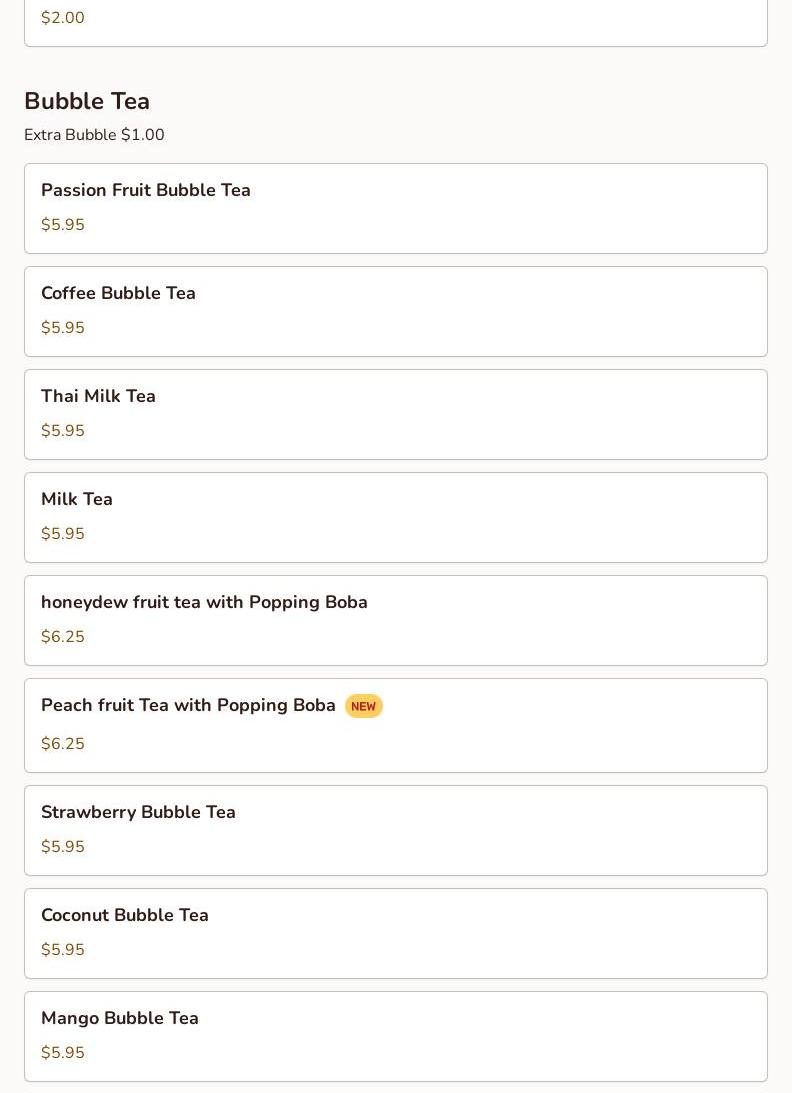Image resolution: width=792 pixels, height=1093 pixels.
Task: Click the Extra Bubble $1.00 note
Action: pyautogui.click(x=94, y=135)
